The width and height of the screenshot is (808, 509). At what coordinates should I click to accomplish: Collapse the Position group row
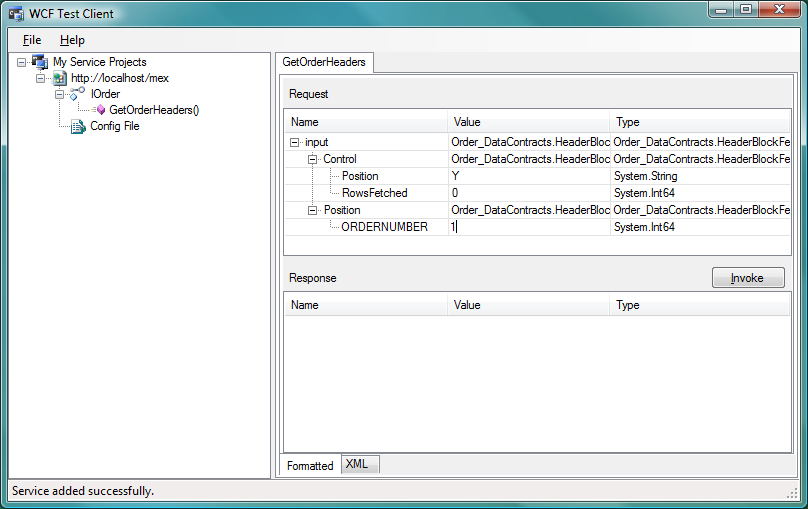[x=312, y=210]
